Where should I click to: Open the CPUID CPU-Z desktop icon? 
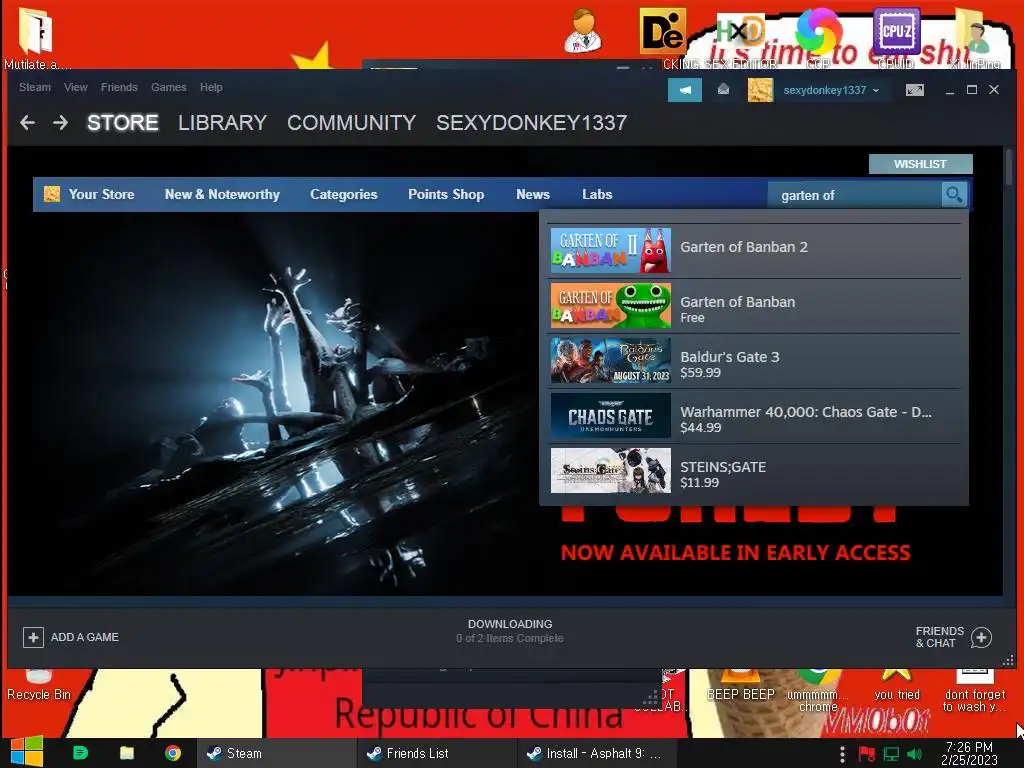point(896,37)
